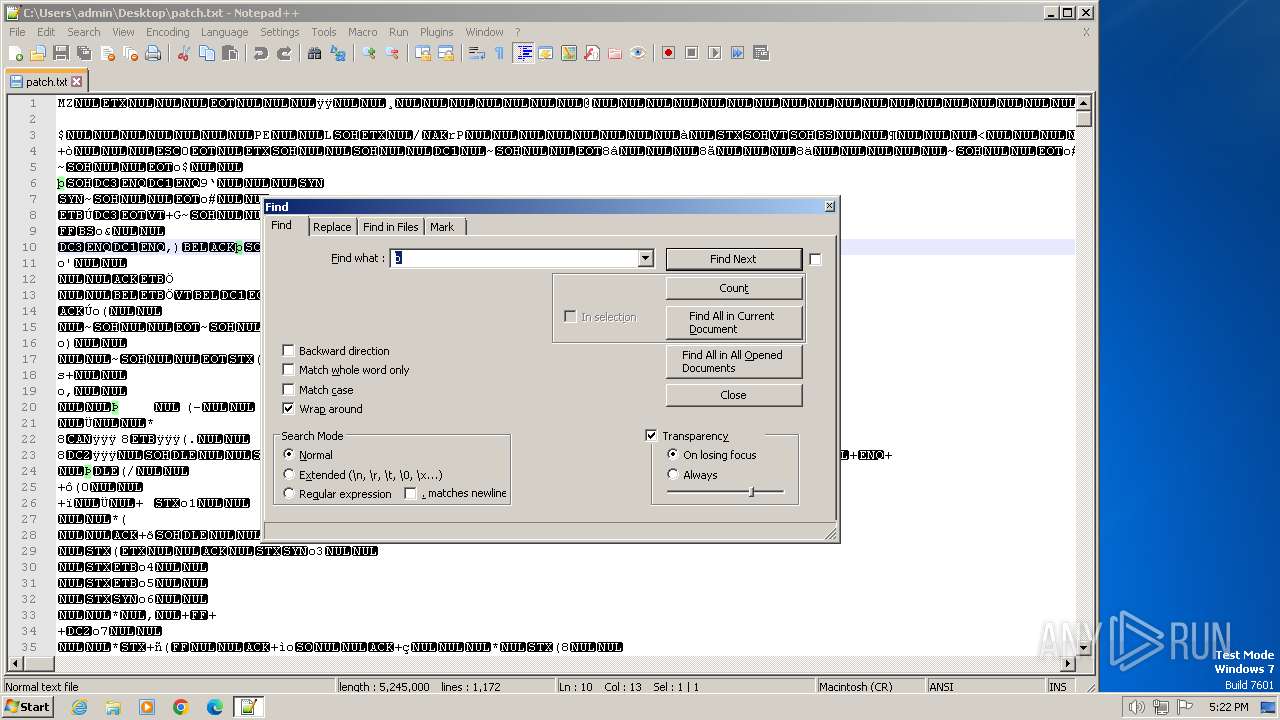The image size is (1280, 720).
Task: Open Chrome from the taskbar
Action: tap(181, 707)
